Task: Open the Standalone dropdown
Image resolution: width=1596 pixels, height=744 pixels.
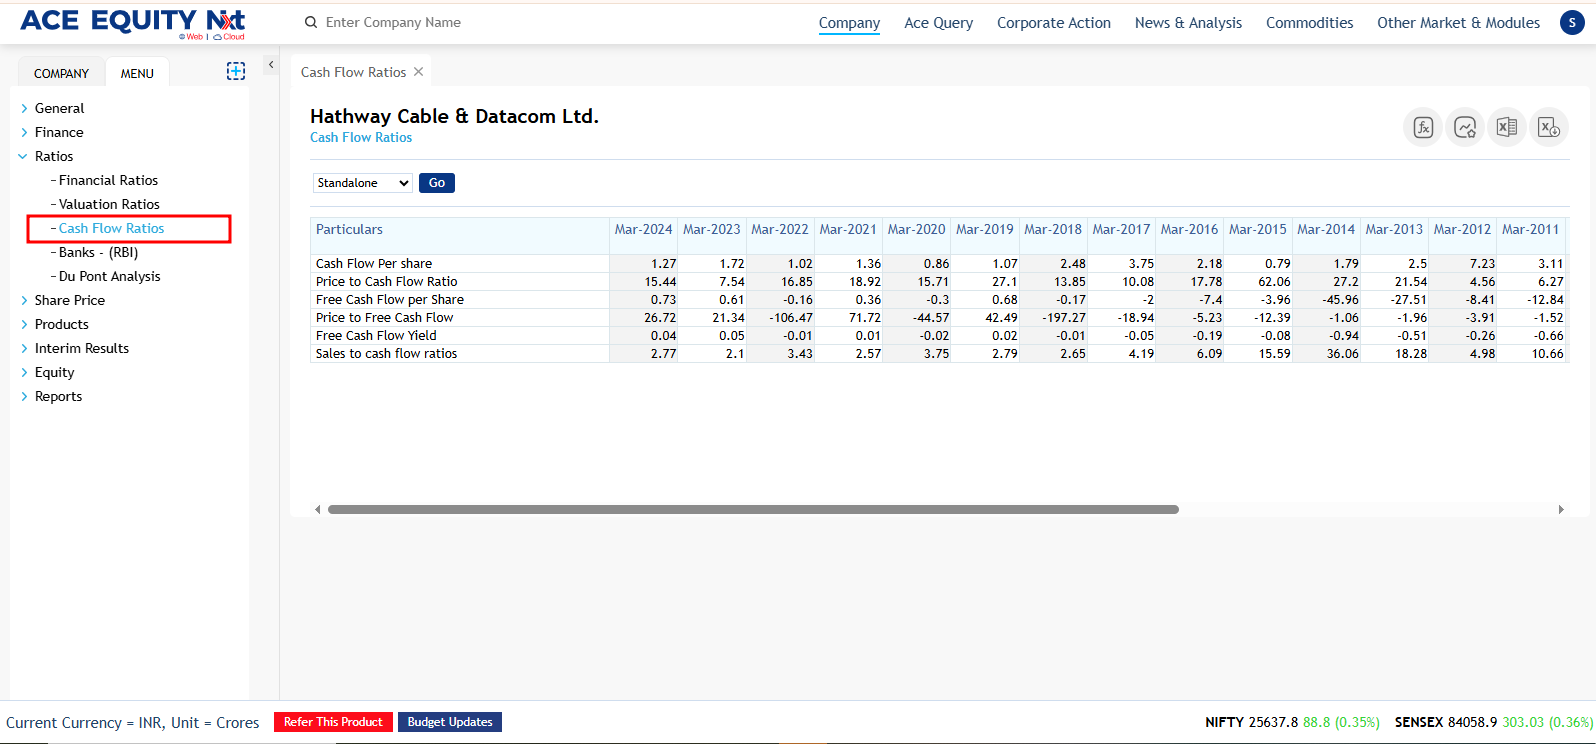Action: [x=362, y=183]
